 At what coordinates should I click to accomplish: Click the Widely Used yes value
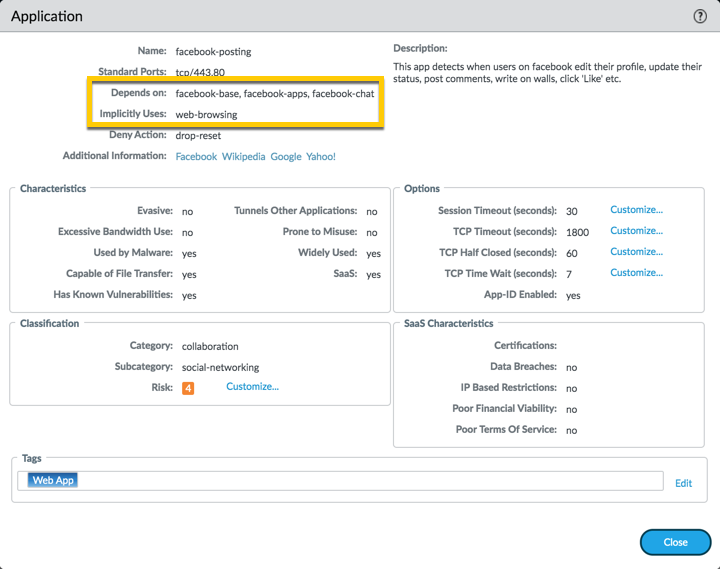coord(373,254)
